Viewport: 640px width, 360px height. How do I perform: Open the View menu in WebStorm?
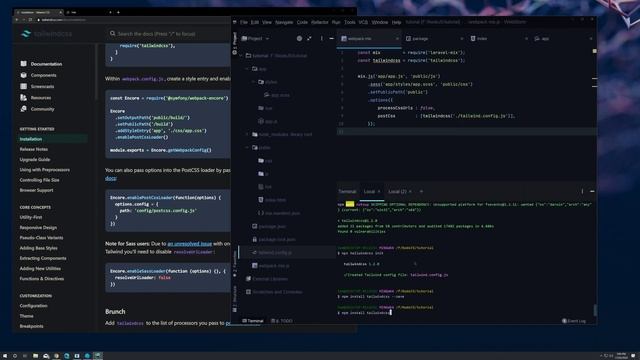tap(267, 22)
